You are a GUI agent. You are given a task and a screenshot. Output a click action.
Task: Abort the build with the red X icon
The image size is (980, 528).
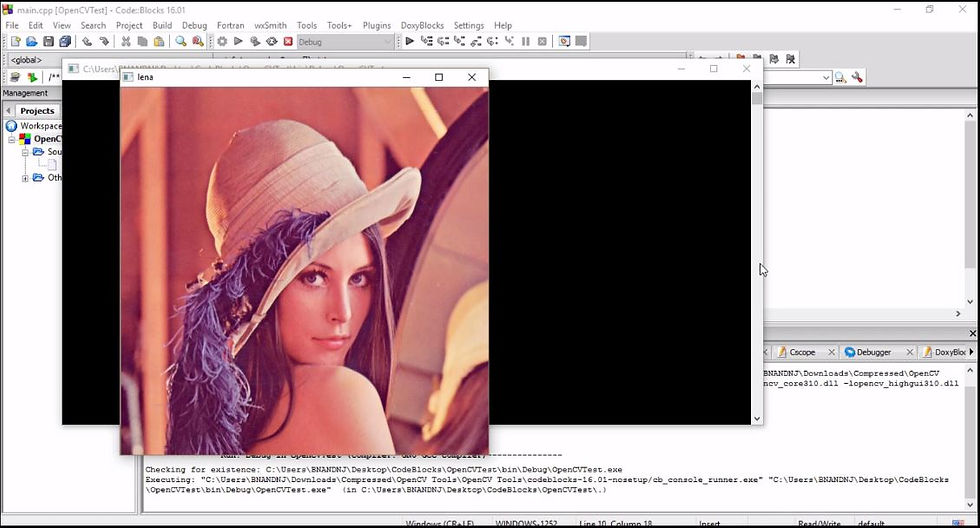point(288,41)
